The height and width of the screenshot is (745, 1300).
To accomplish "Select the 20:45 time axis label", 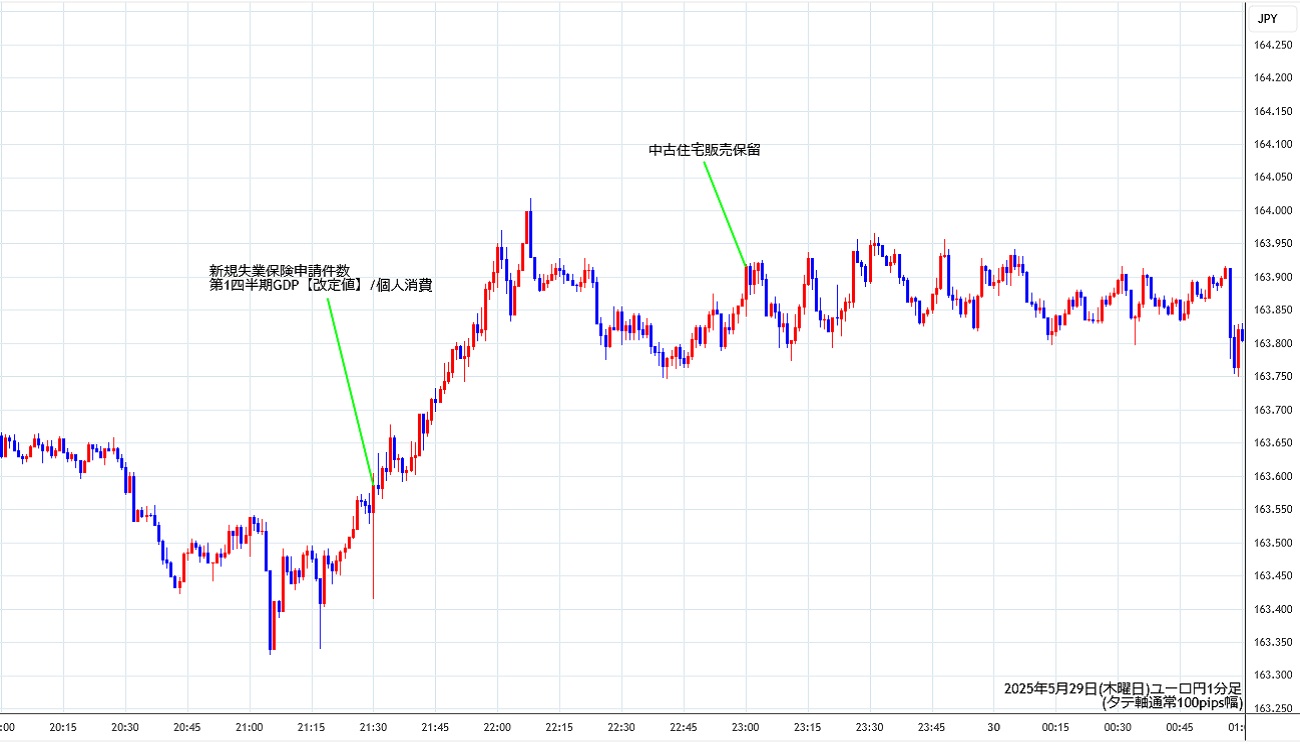I will coord(186,727).
